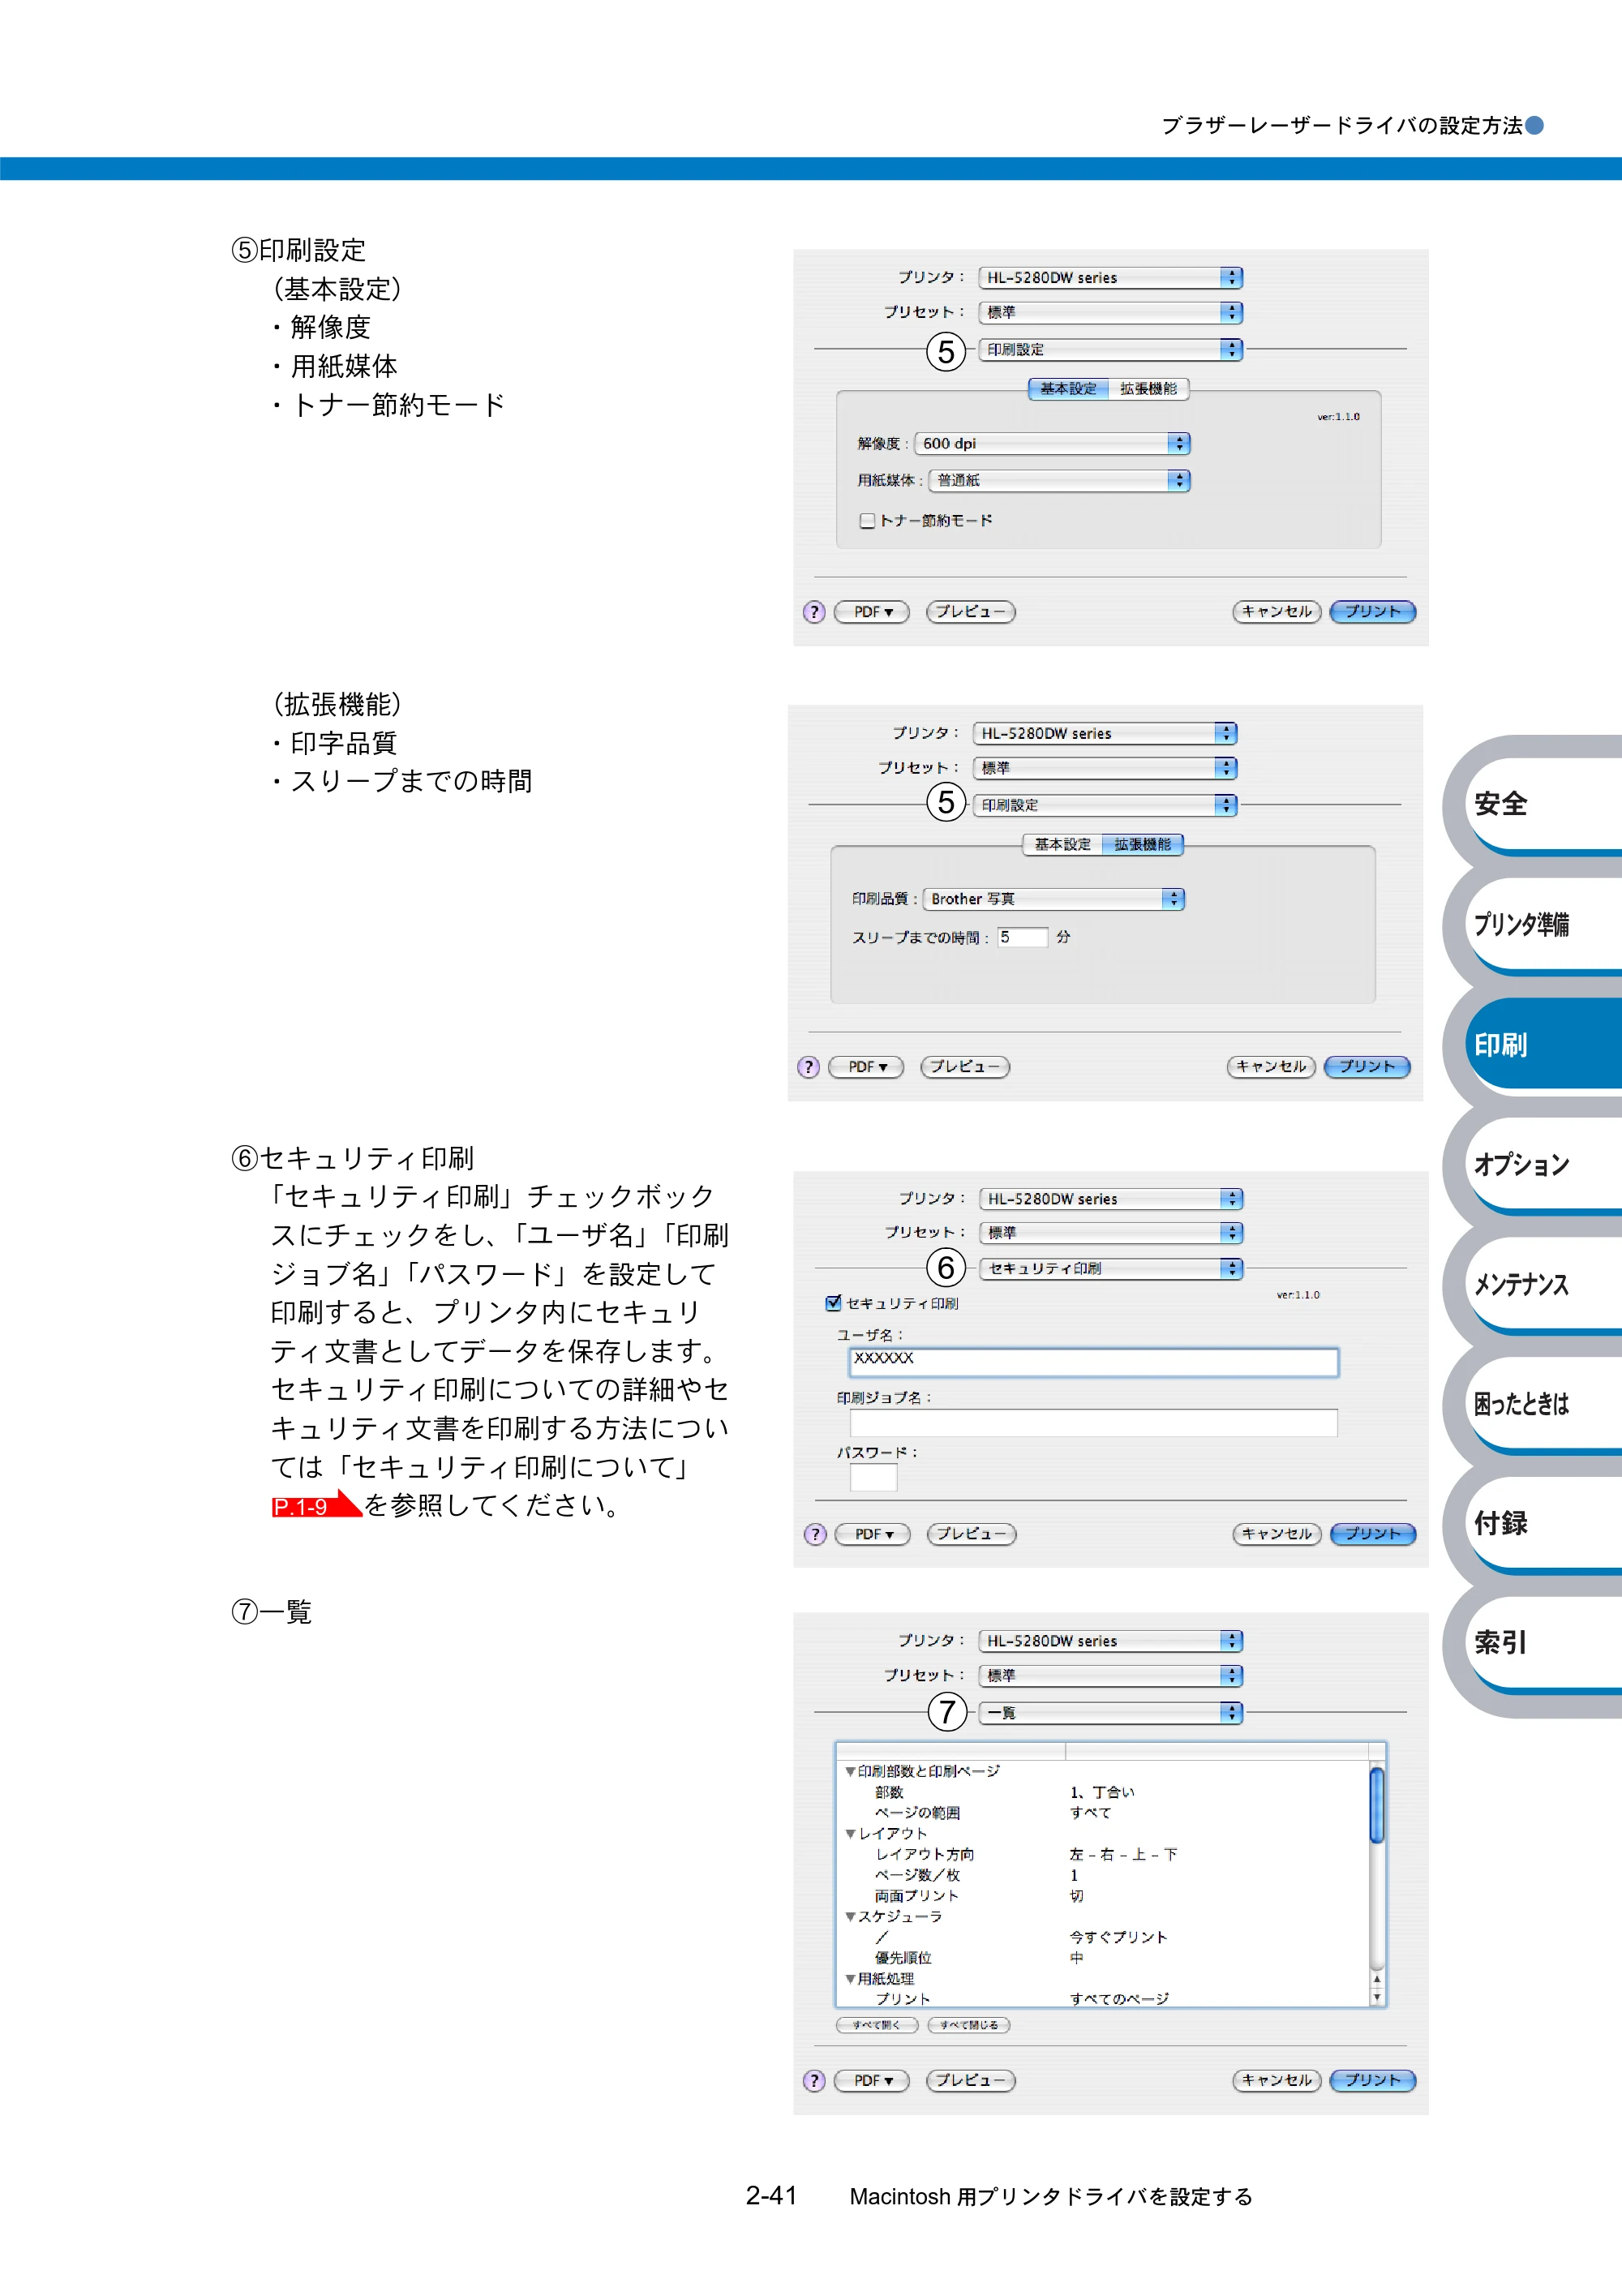Click PDF button in the 一覧 summary dialog
The image size is (1622, 2296).
coord(872,2081)
